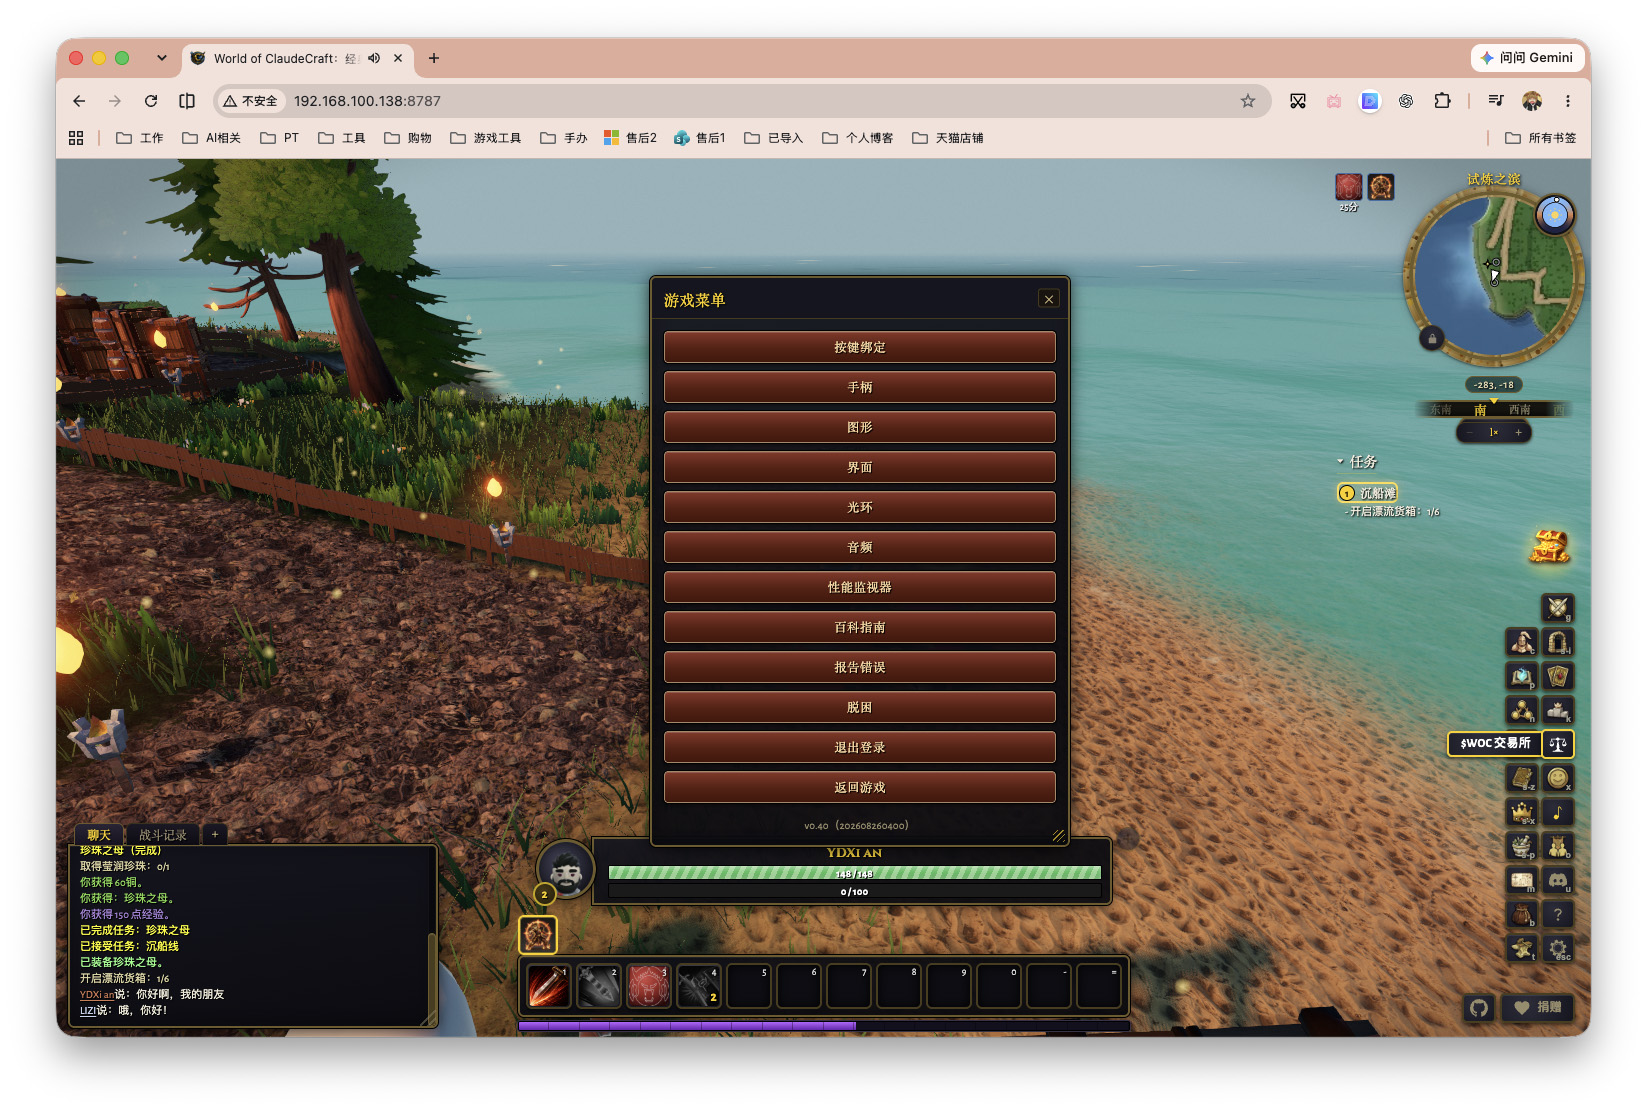Select the World of ClaudeCraft browser tab

point(297,58)
